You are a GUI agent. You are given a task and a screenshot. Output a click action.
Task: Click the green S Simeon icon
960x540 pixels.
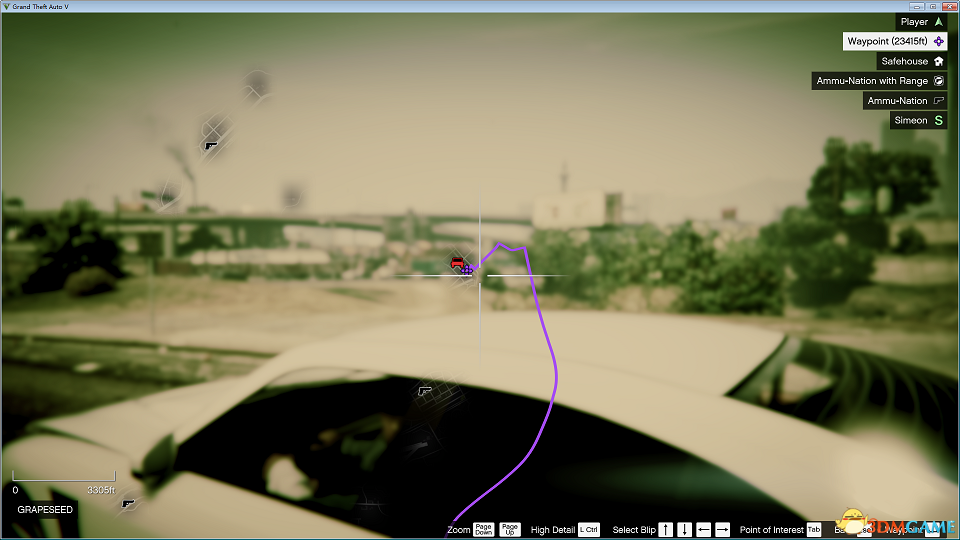pyautogui.click(x=939, y=120)
